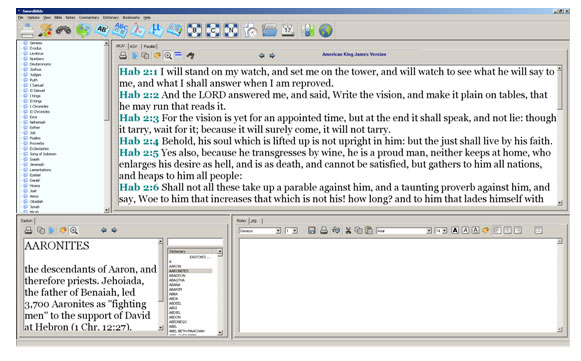Click the open colorful book icon
Screen dimensions: 581x361
[x=175, y=30]
